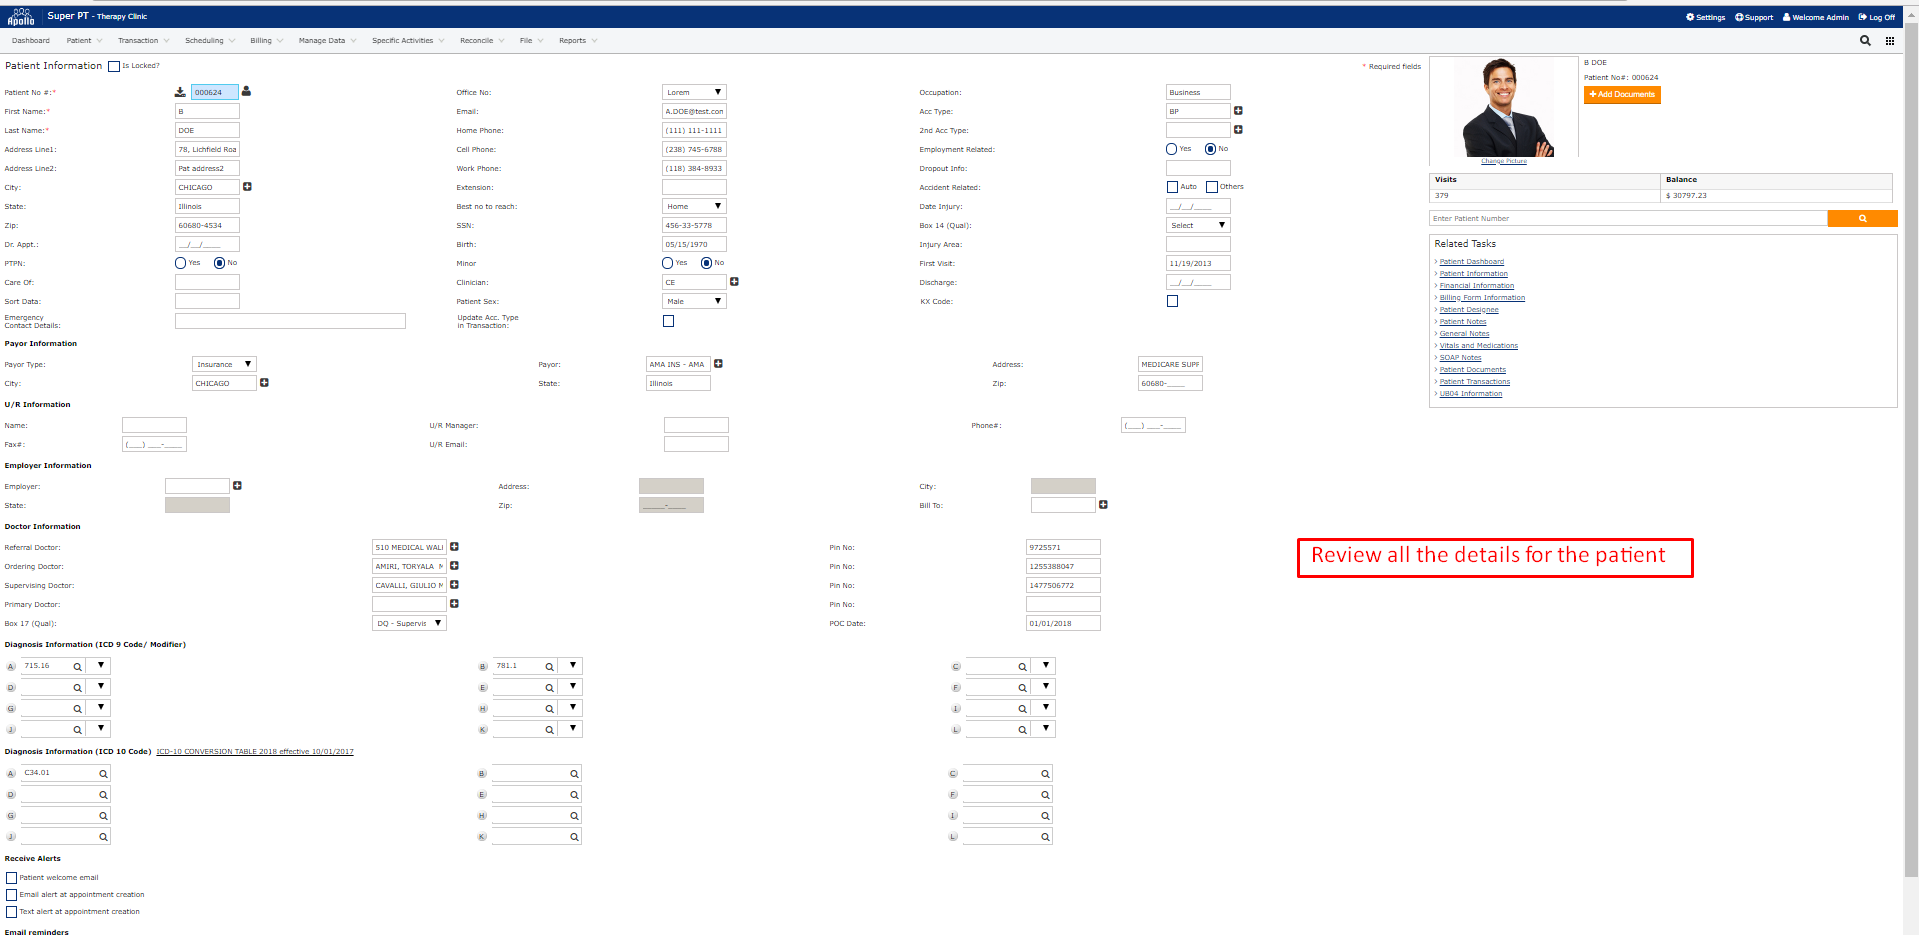Open the Reports menu
The image size is (1919, 935).
pyautogui.click(x=577, y=41)
